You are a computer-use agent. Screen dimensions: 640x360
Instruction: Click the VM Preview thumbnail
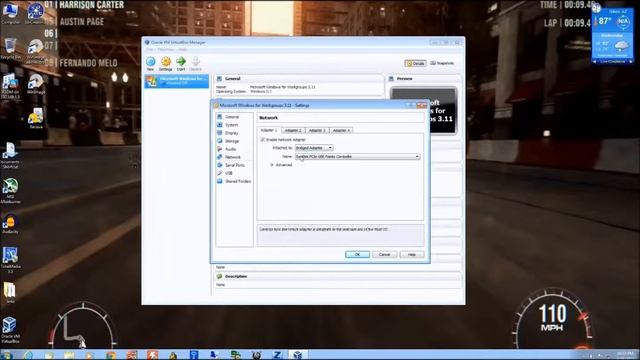click(x=423, y=110)
